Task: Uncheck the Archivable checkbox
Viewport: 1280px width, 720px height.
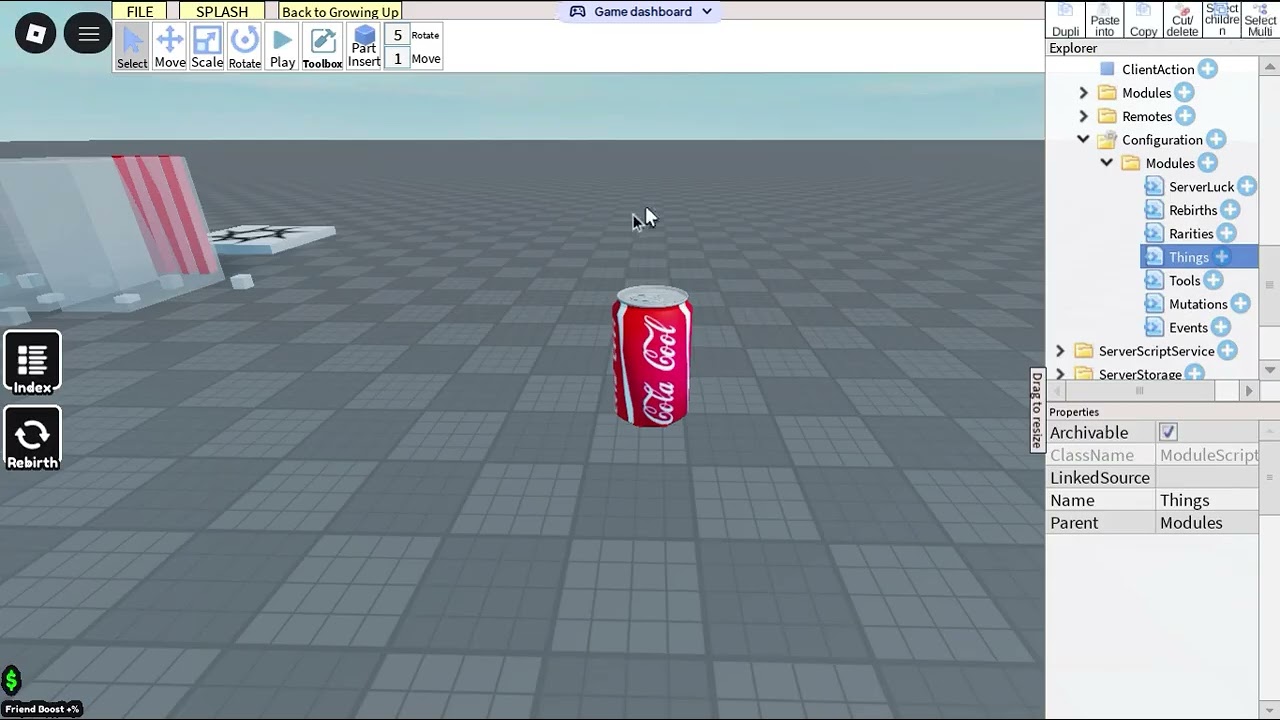Action: (x=1168, y=432)
